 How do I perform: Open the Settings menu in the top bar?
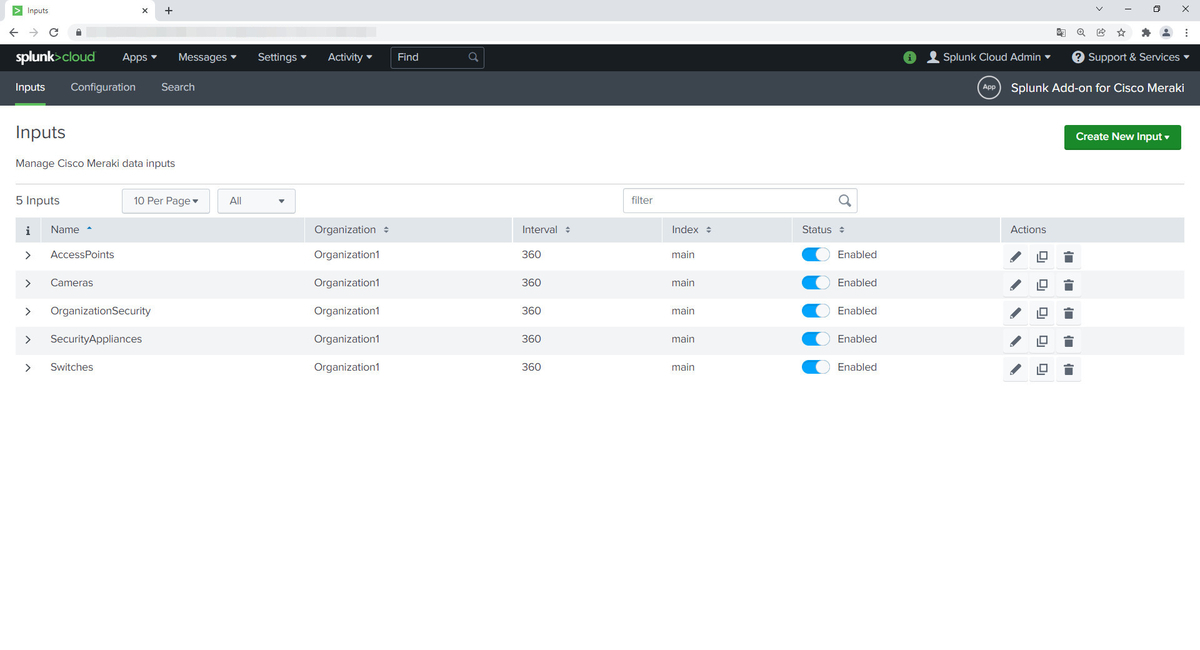[x=281, y=57]
